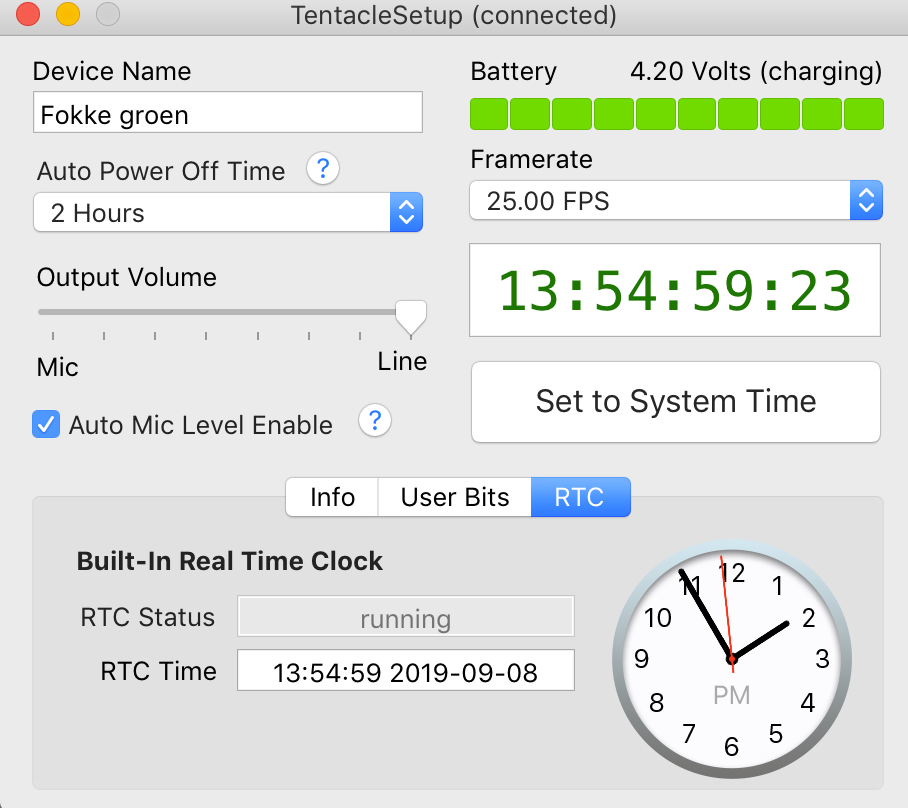Click the yellow minimize window button

click(68, 14)
